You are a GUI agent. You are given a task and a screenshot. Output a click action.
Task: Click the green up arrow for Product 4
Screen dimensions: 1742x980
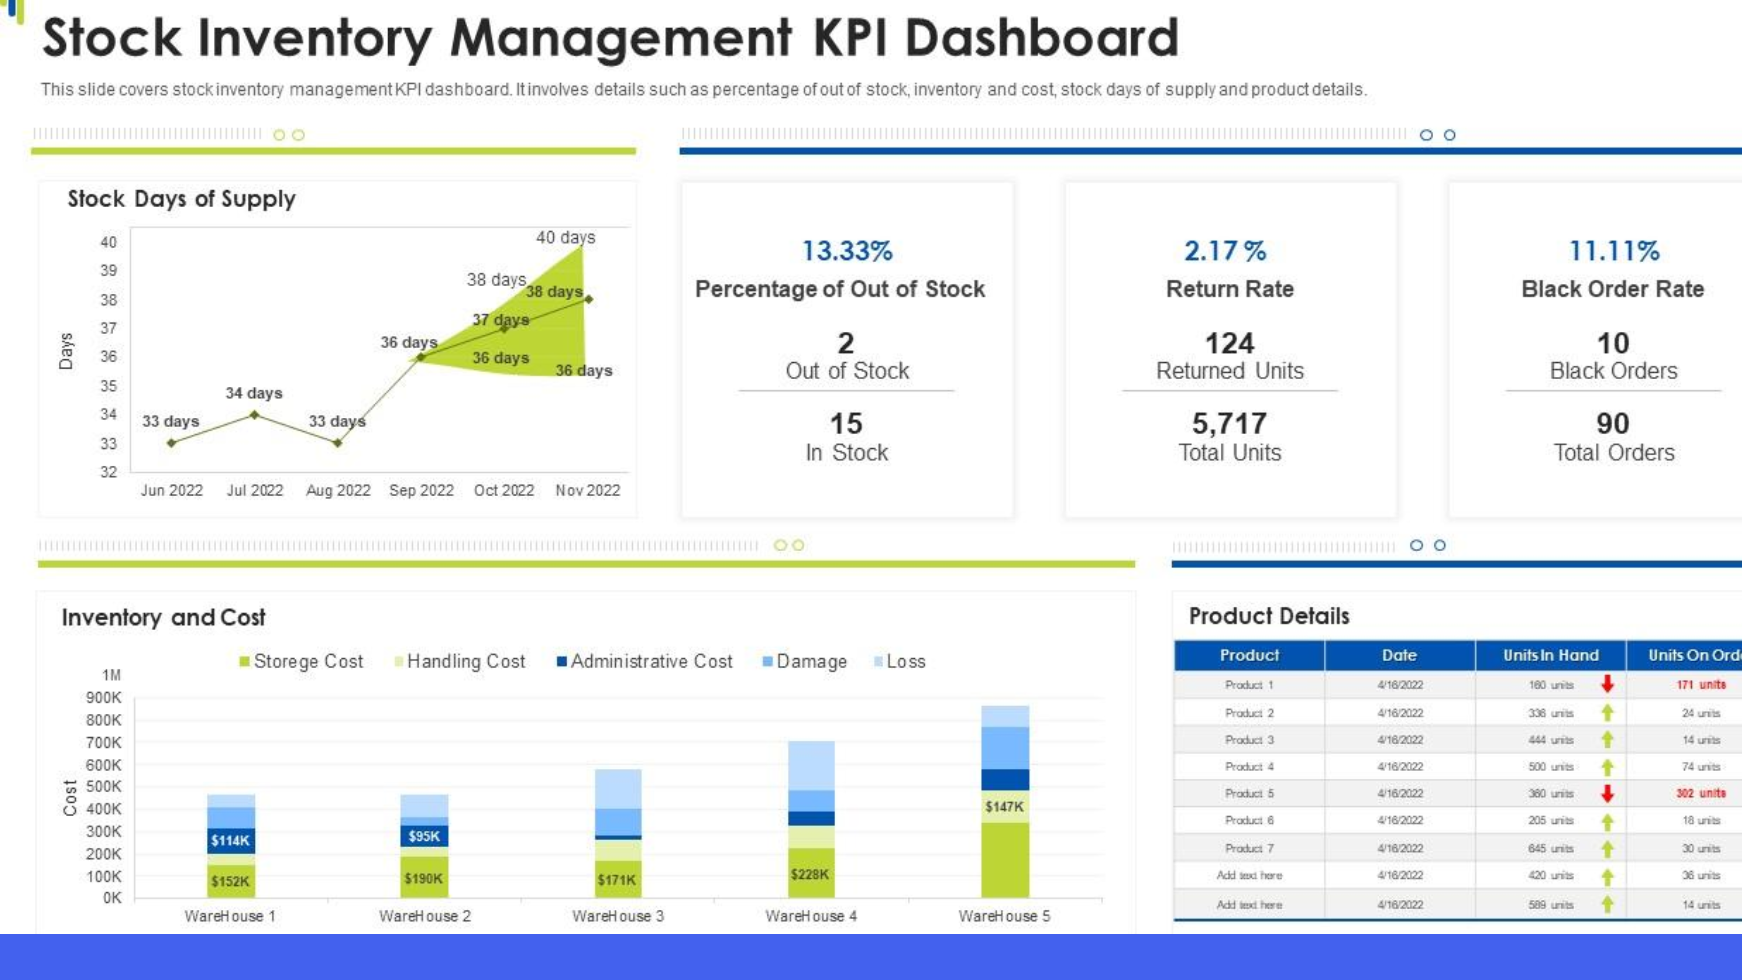click(1607, 767)
